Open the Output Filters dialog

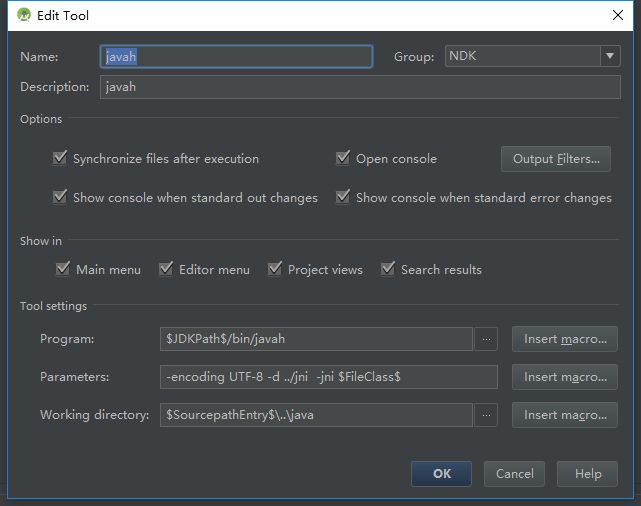556,159
